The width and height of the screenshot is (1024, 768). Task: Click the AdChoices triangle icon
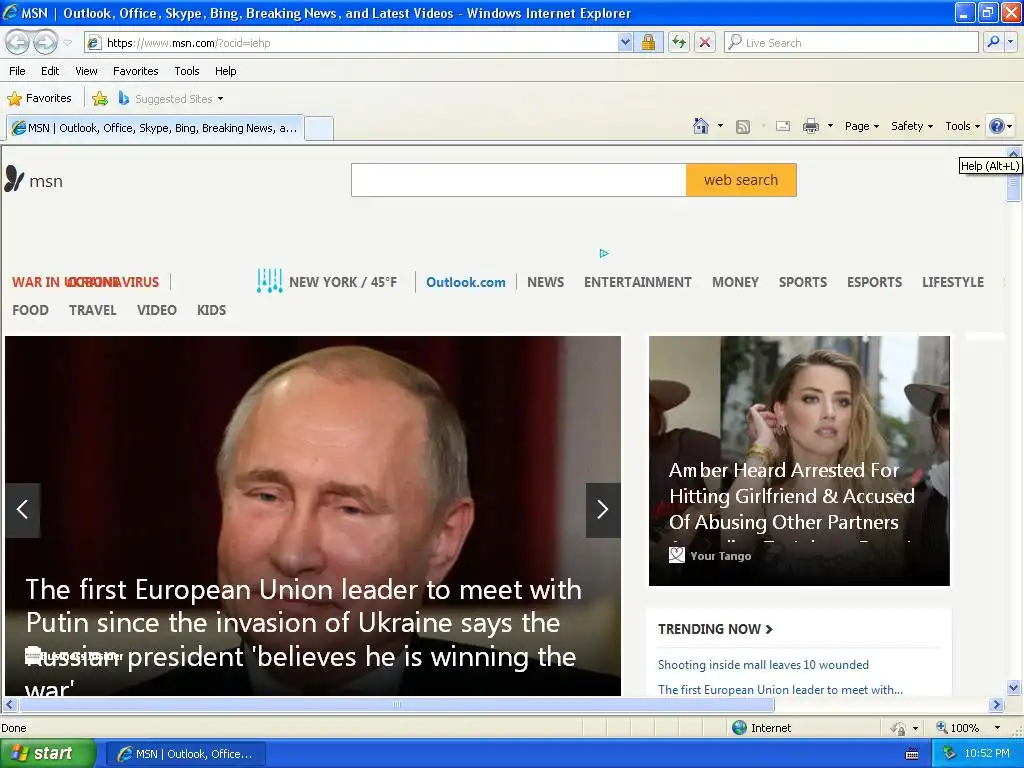click(604, 253)
